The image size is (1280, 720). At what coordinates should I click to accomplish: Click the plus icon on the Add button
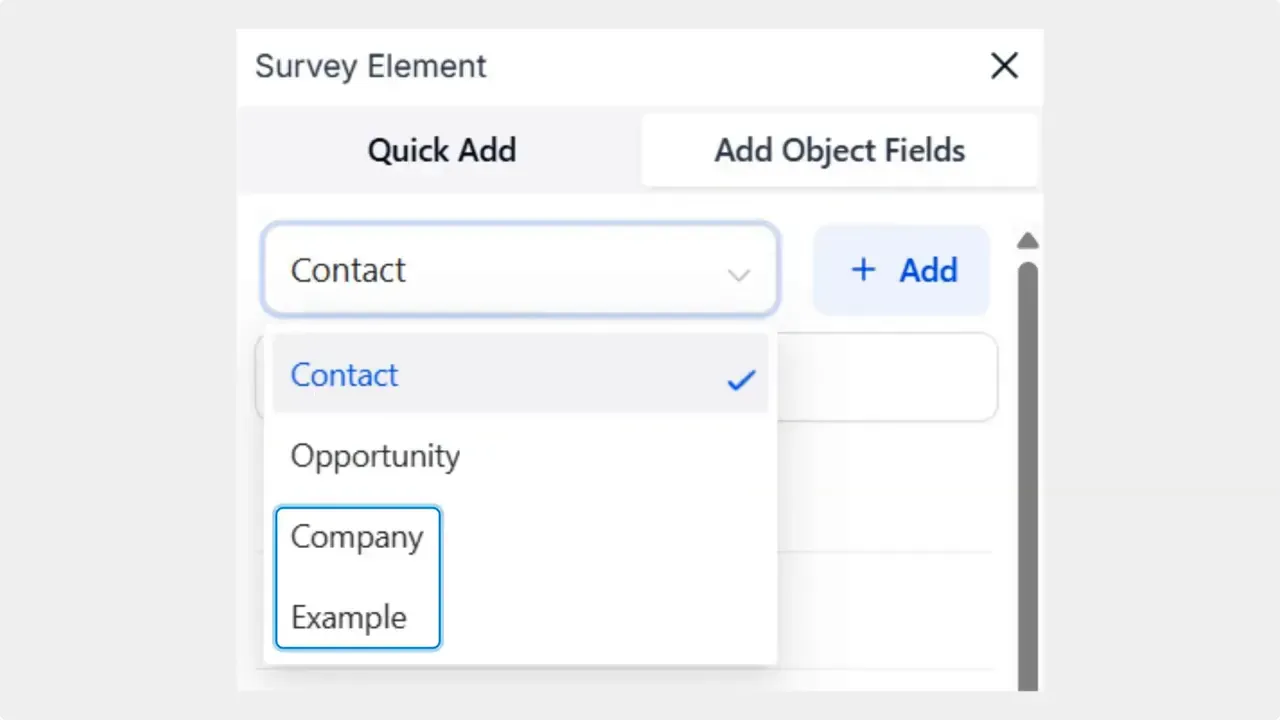tap(862, 270)
